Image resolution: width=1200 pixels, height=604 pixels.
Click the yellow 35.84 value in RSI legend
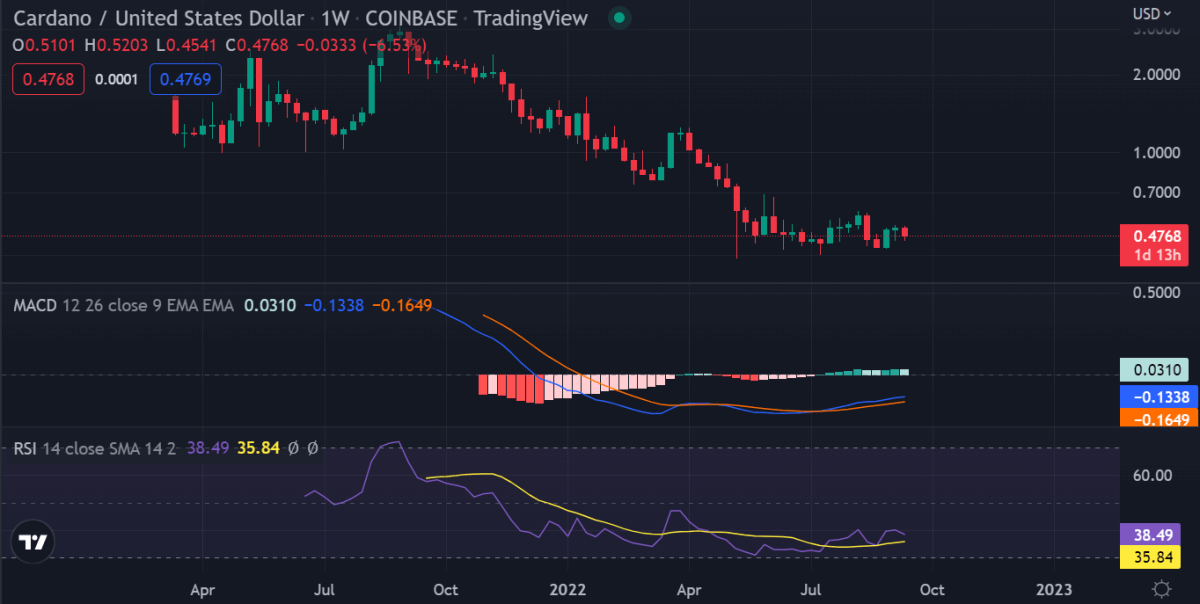point(258,449)
